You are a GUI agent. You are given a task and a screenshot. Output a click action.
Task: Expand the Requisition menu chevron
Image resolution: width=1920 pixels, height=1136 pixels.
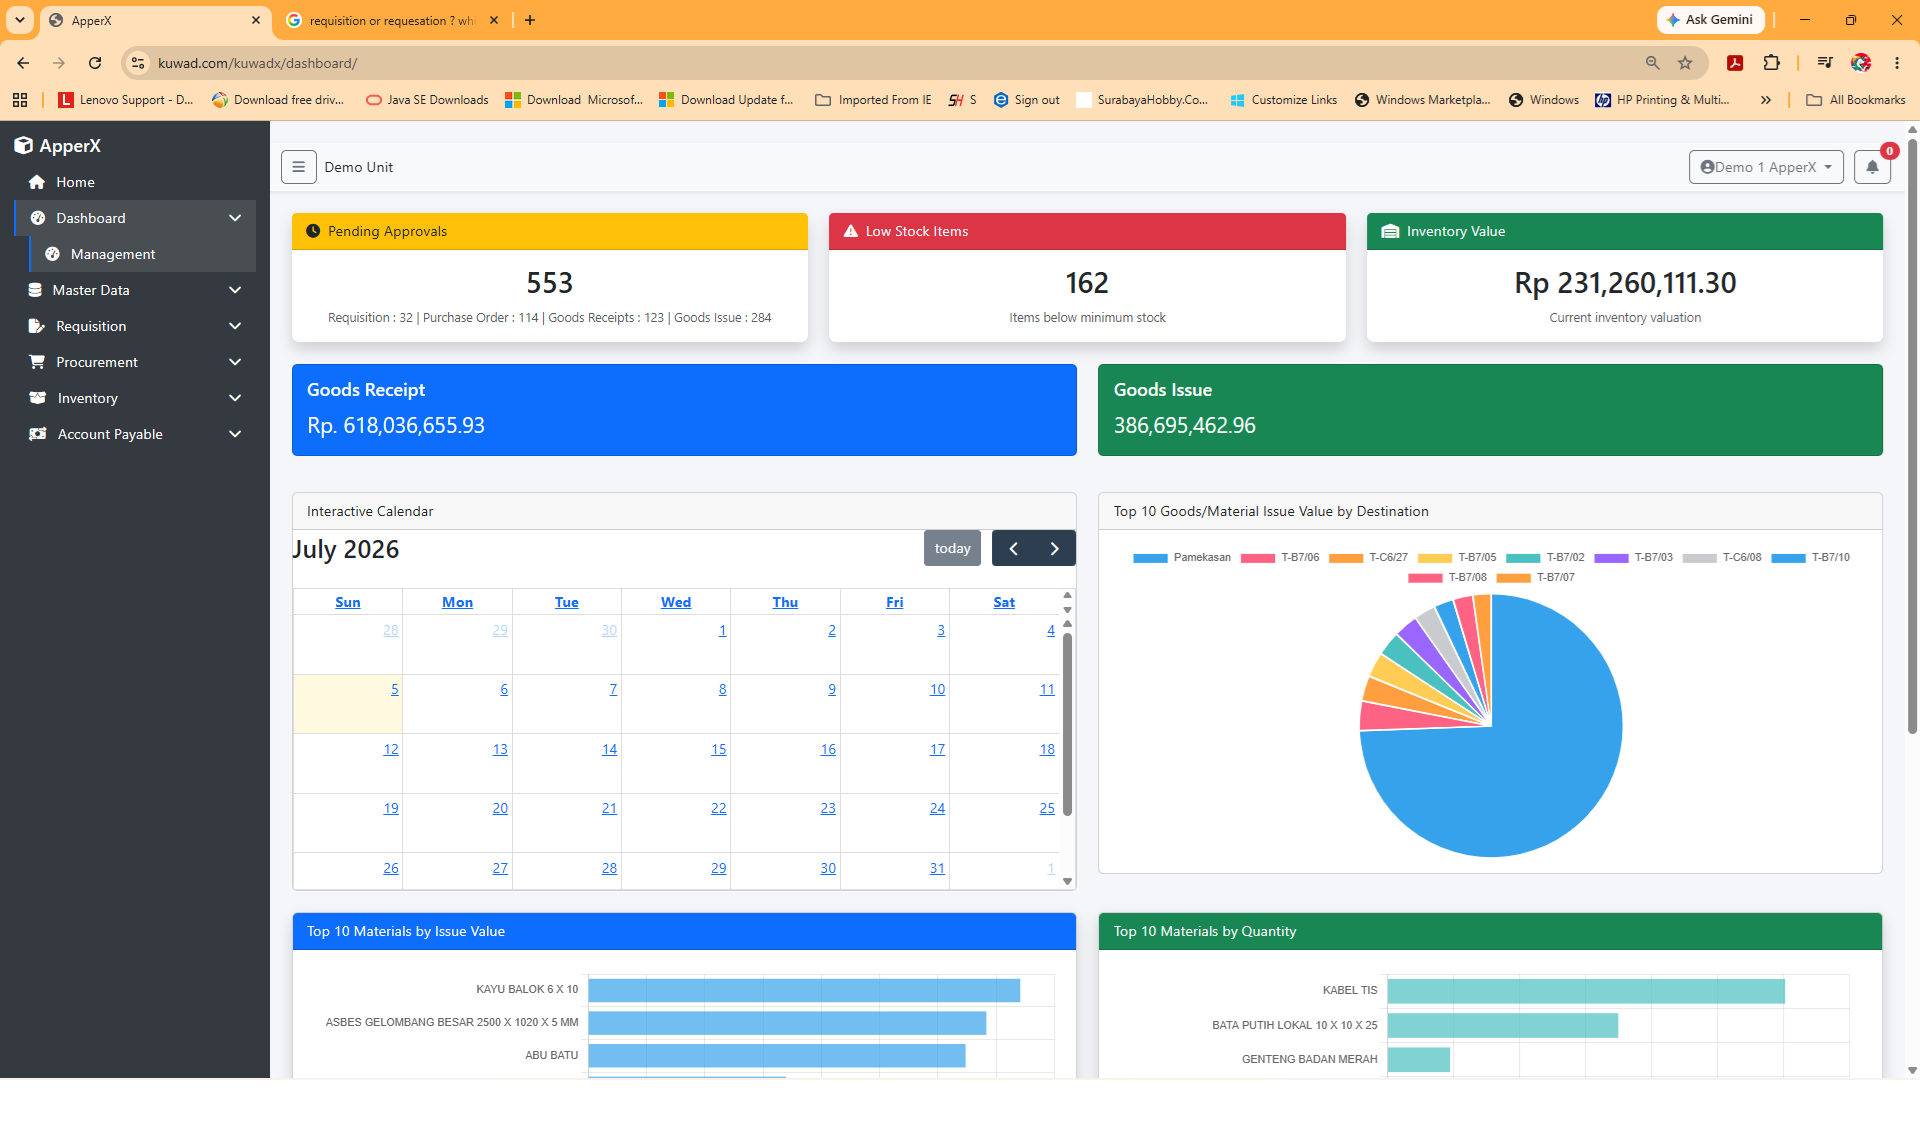pyautogui.click(x=235, y=326)
